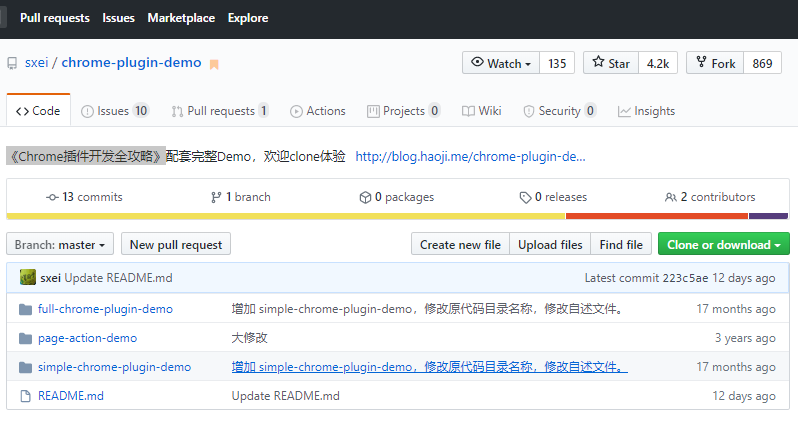View the 2 contributors link

[x=710, y=197]
